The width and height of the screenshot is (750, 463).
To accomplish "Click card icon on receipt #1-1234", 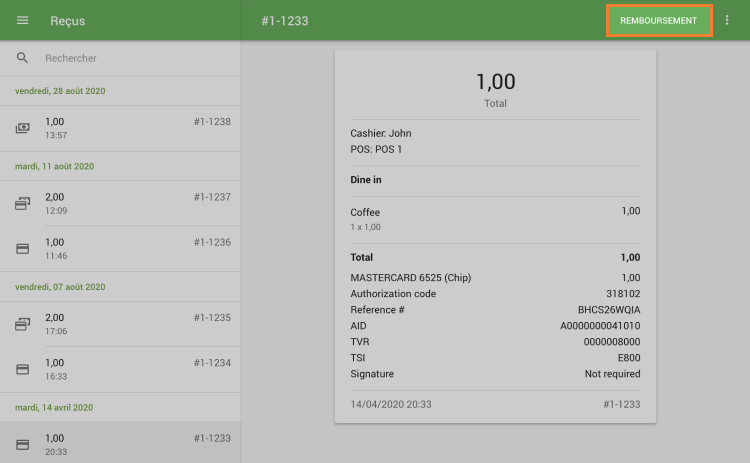I will pos(23,369).
